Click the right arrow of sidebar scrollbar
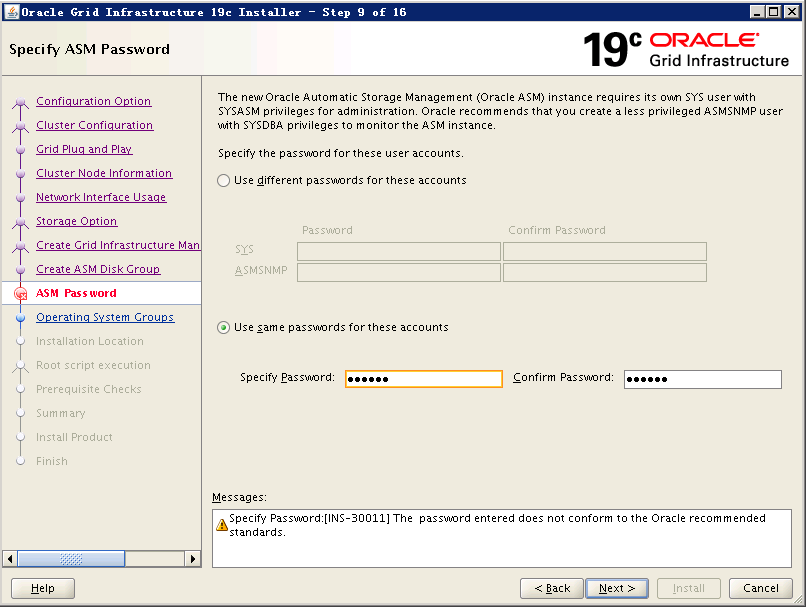 pyautogui.click(x=192, y=559)
